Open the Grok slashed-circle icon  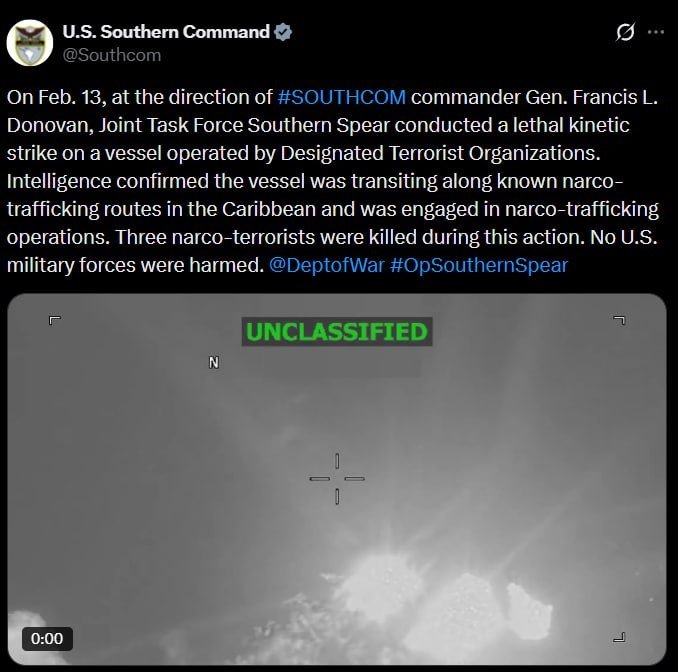(x=625, y=32)
